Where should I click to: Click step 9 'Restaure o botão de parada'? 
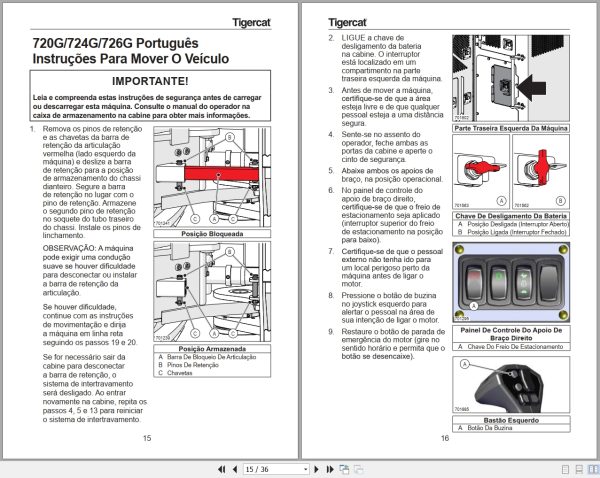coord(393,344)
